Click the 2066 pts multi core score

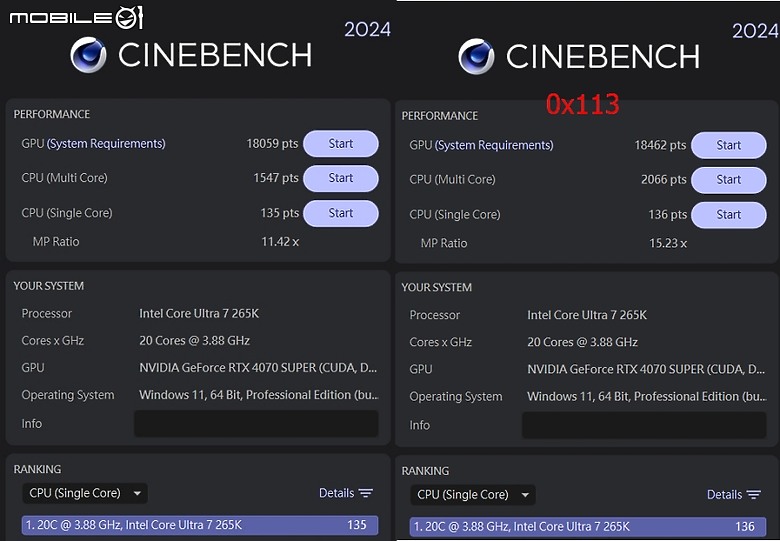pos(664,180)
